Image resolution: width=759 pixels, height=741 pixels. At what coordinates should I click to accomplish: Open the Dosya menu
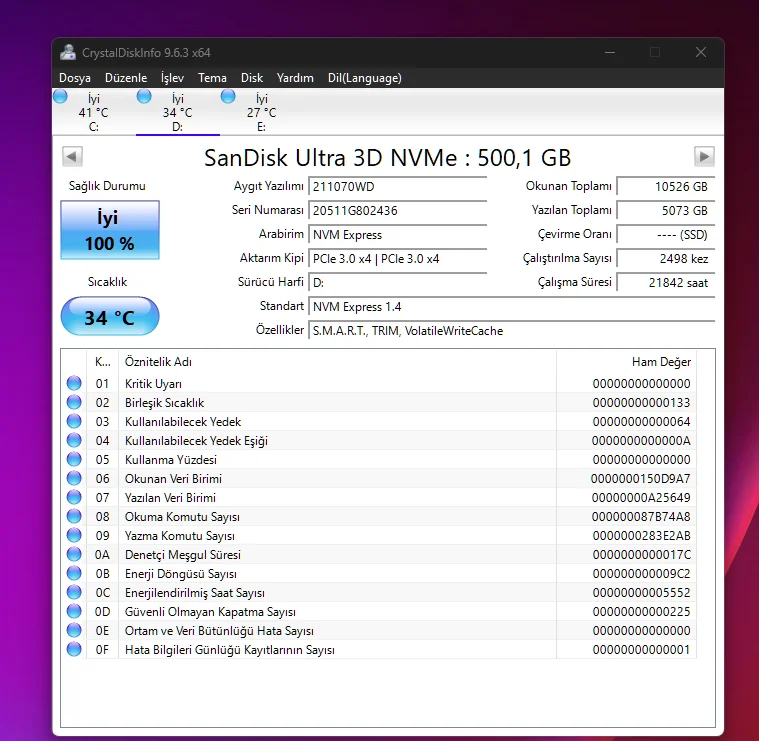coord(75,78)
